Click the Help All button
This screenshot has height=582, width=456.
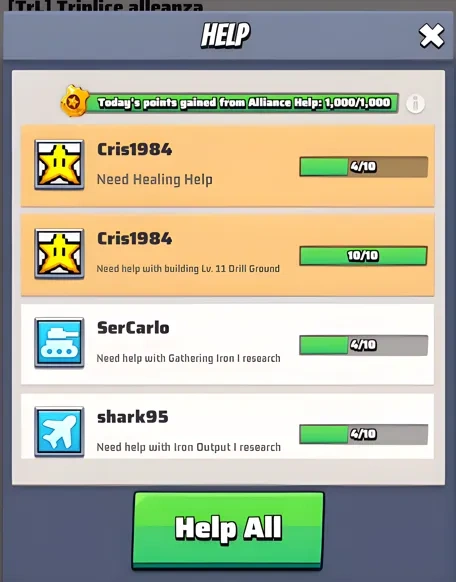point(228,530)
